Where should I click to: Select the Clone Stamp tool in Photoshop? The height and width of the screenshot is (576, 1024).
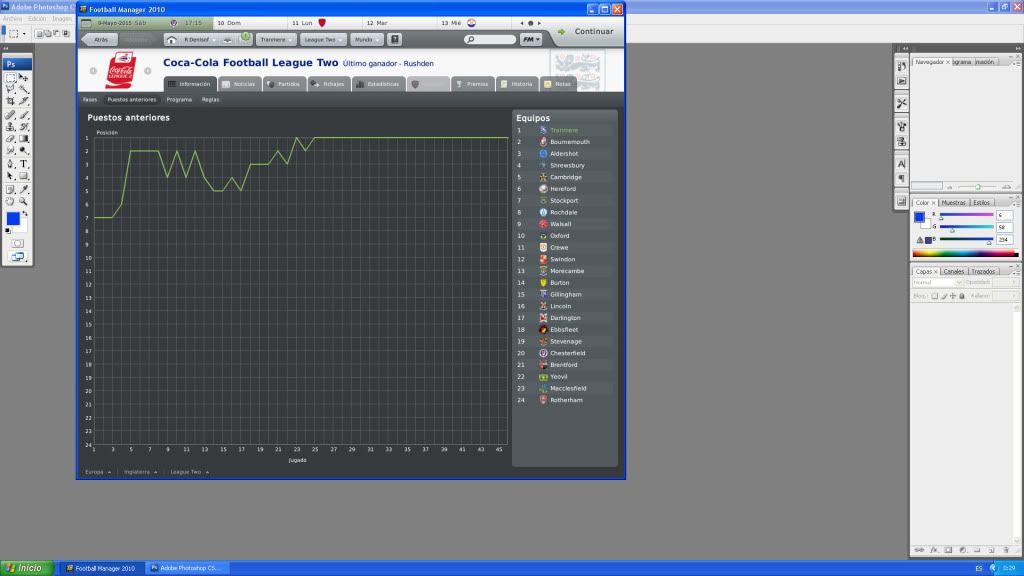[x=10, y=127]
